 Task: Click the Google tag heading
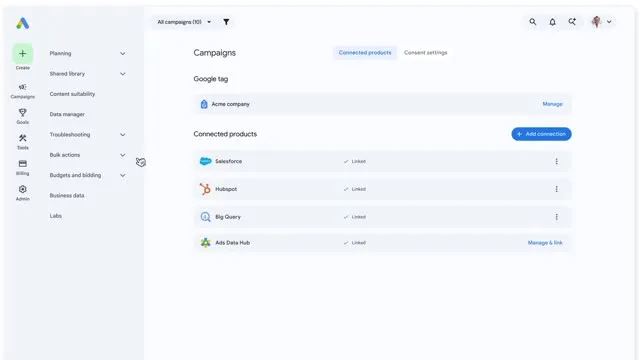[211, 79]
